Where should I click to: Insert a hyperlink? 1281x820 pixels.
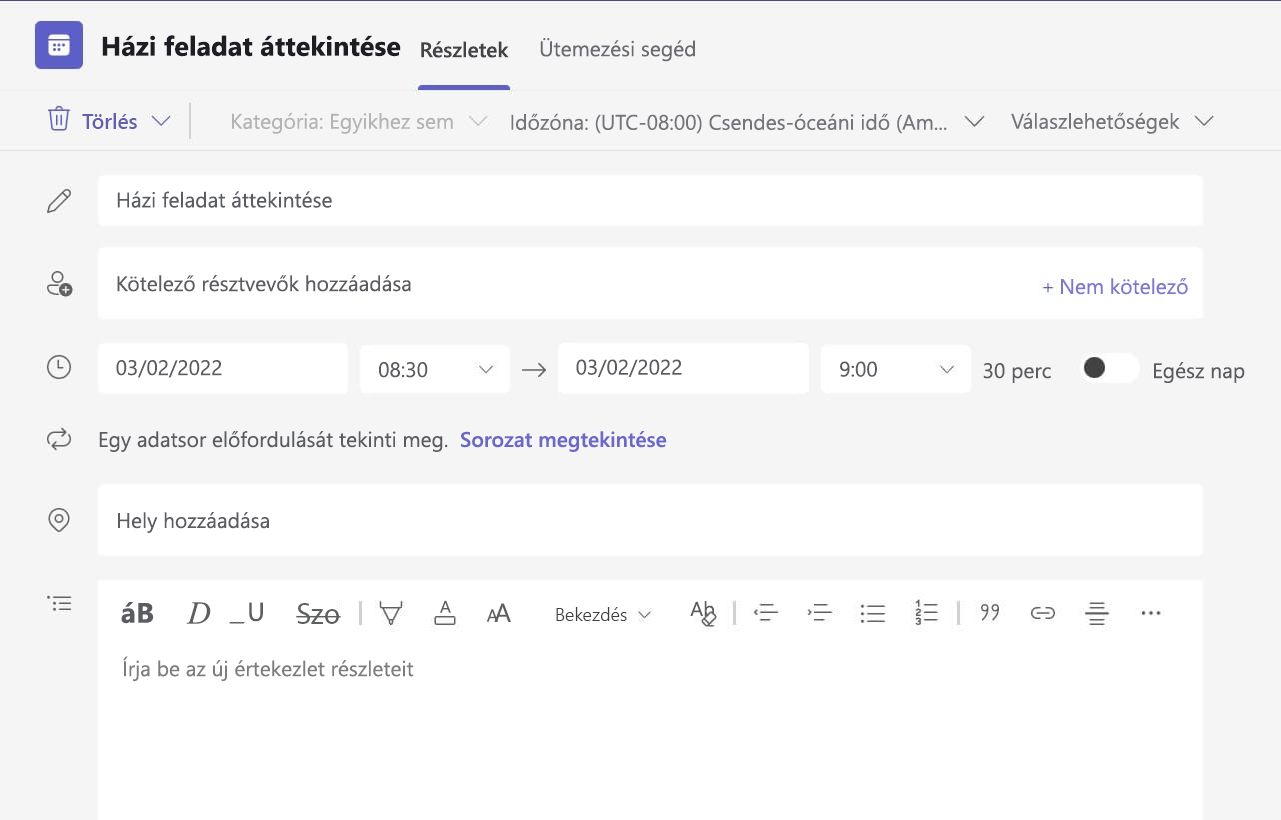pos(1043,613)
